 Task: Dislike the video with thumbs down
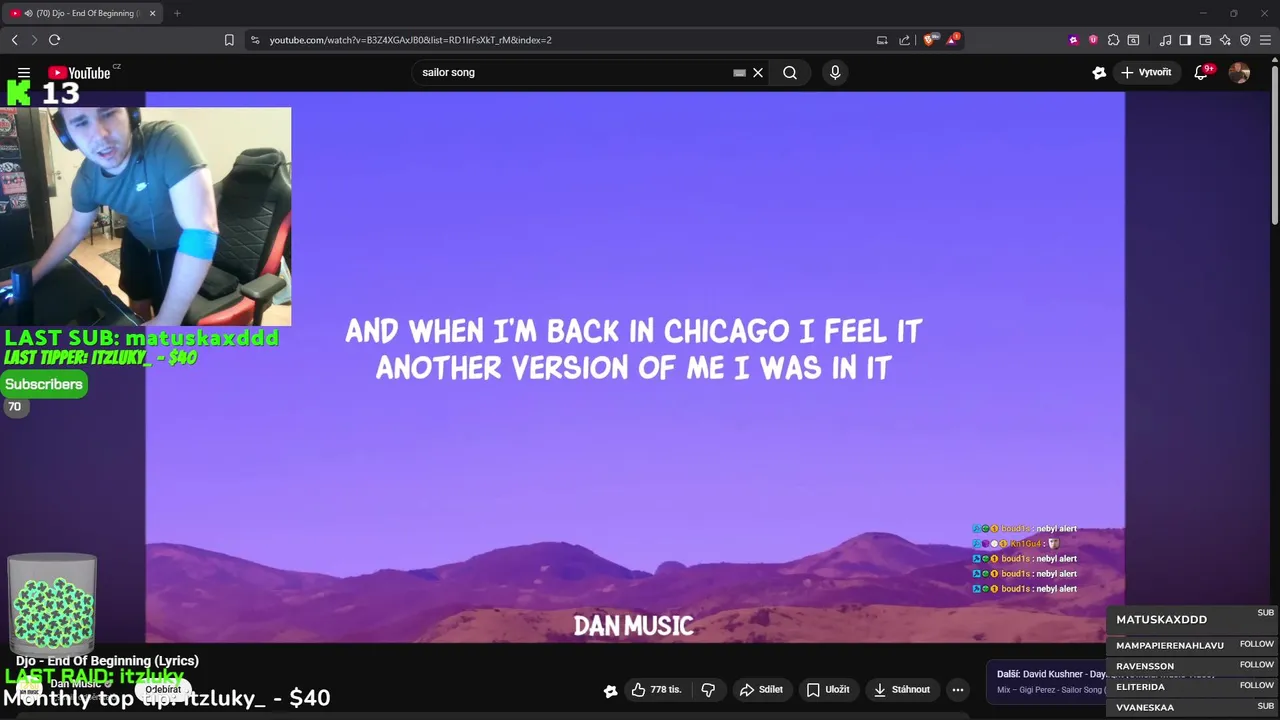point(708,690)
